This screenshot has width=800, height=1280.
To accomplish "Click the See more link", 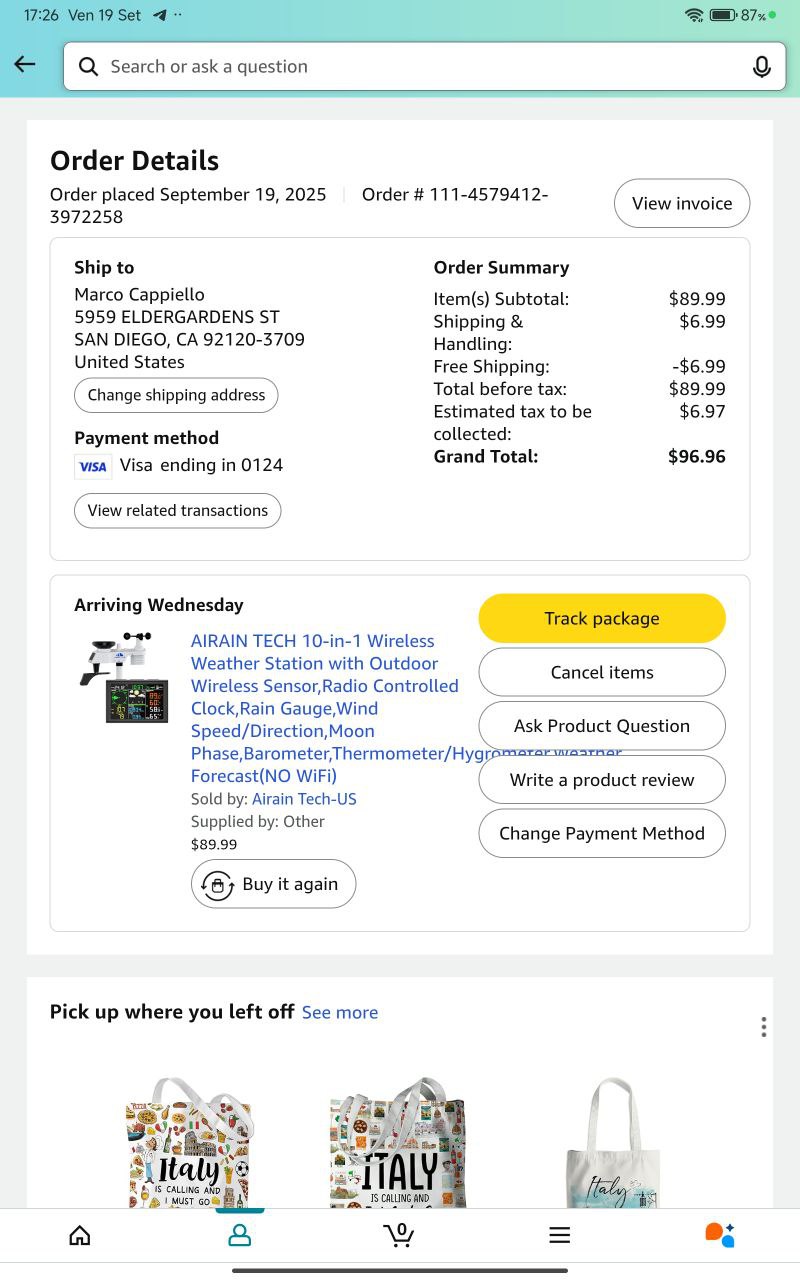I will coord(340,1012).
